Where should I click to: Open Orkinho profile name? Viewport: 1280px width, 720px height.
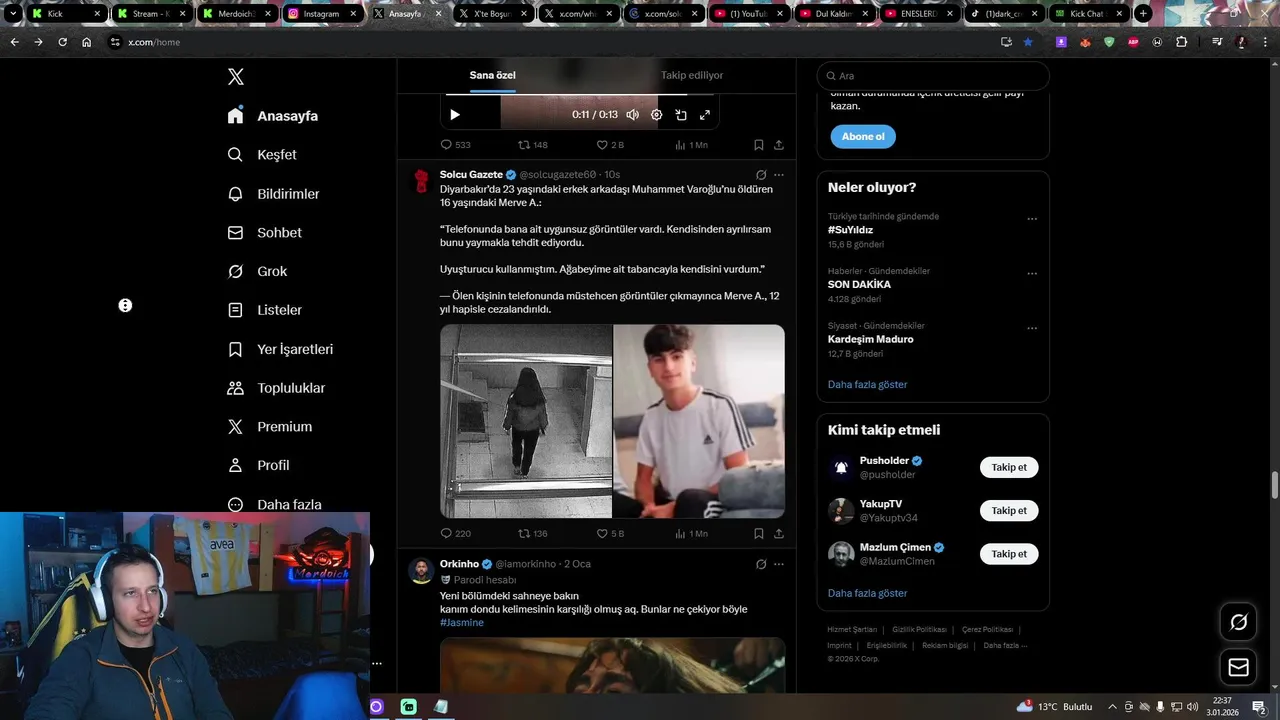click(459, 564)
